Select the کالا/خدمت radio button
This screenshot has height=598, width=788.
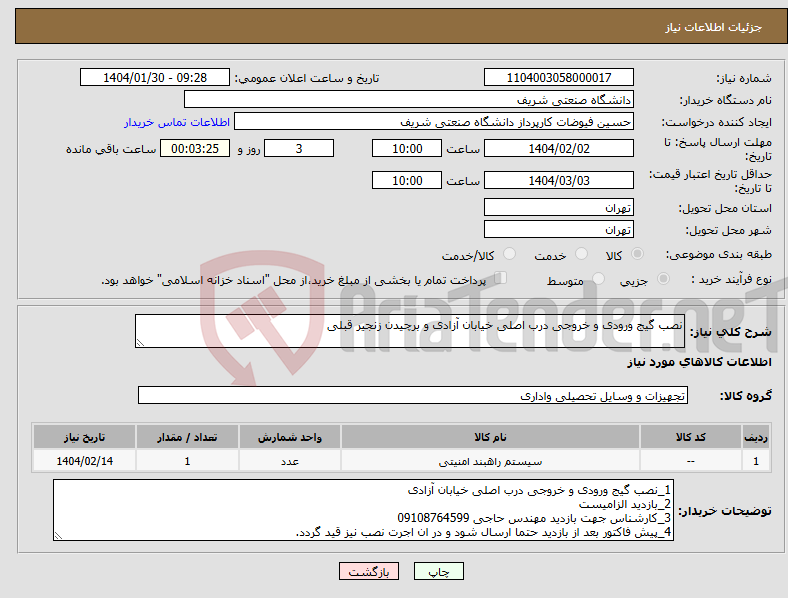[509, 254]
